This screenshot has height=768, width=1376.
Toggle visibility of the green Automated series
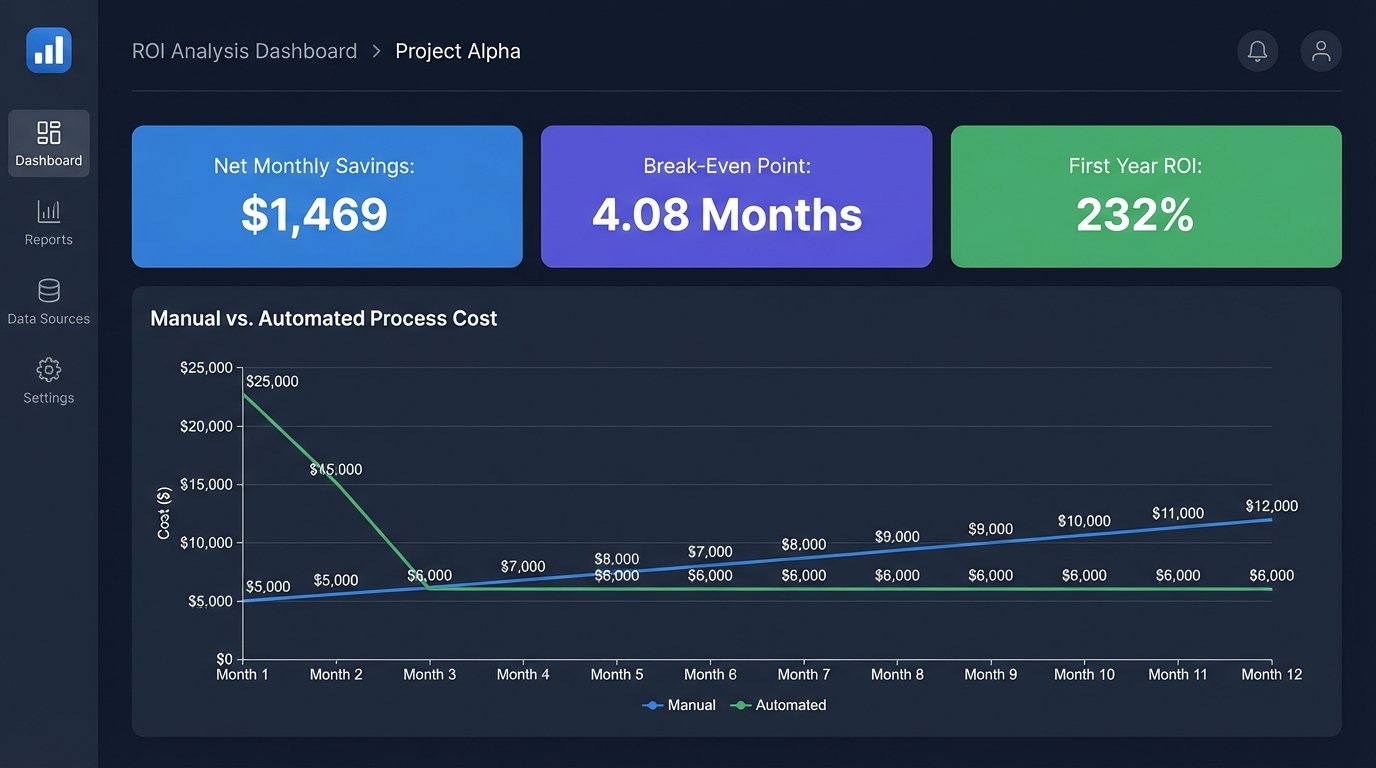[x=778, y=705]
